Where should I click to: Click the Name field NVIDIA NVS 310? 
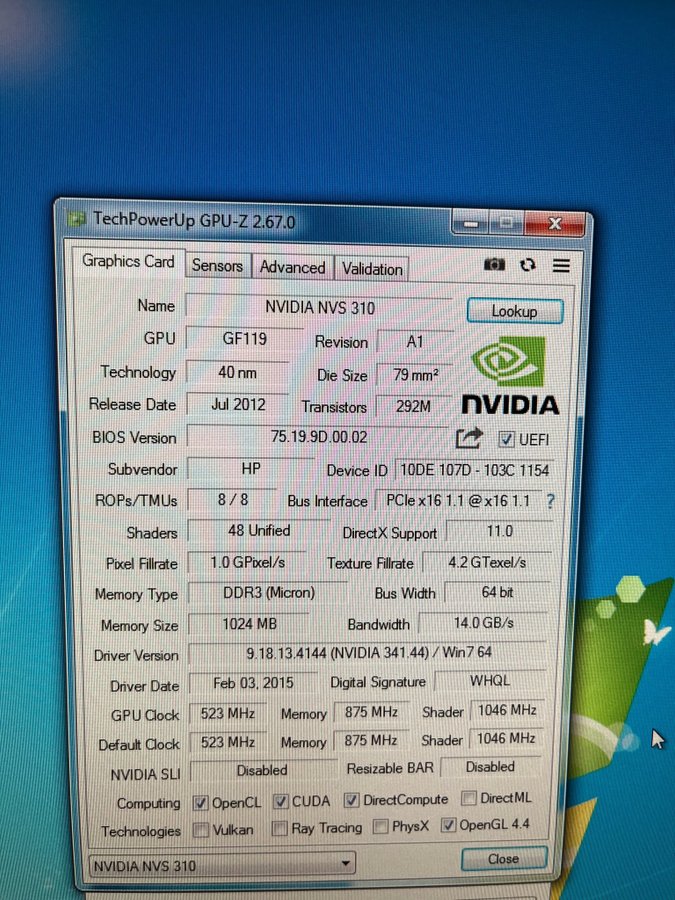coord(319,308)
